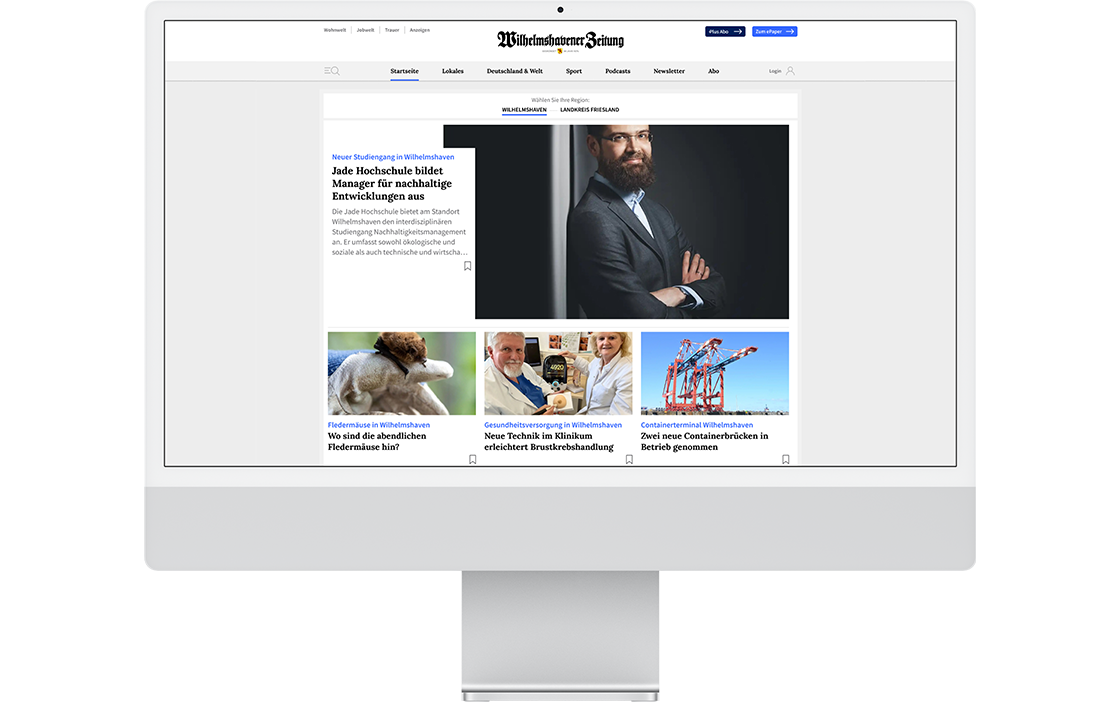1120x702 pixels.
Task: Open headline Neue Technik im Klinikum
Action: point(549,441)
